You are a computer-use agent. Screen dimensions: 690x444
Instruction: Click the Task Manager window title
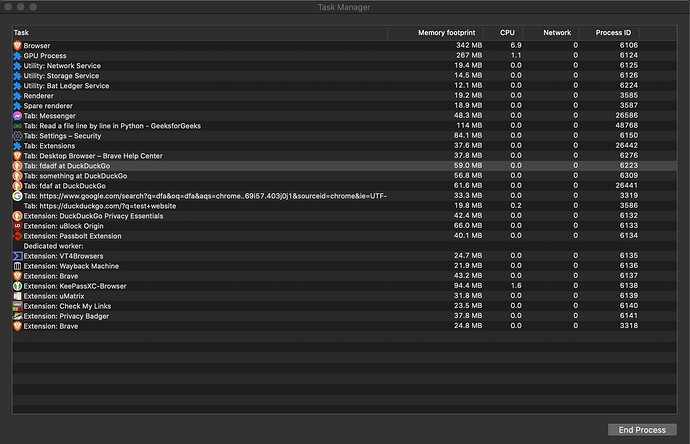tap(344, 7)
